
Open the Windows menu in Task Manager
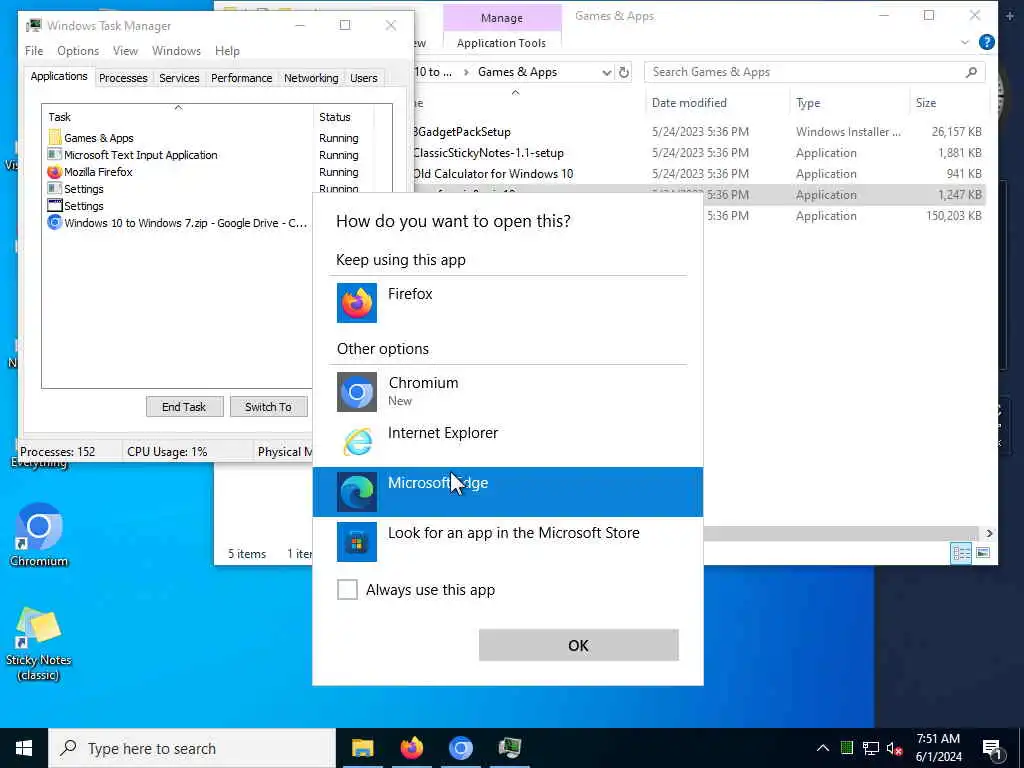pos(176,50)
